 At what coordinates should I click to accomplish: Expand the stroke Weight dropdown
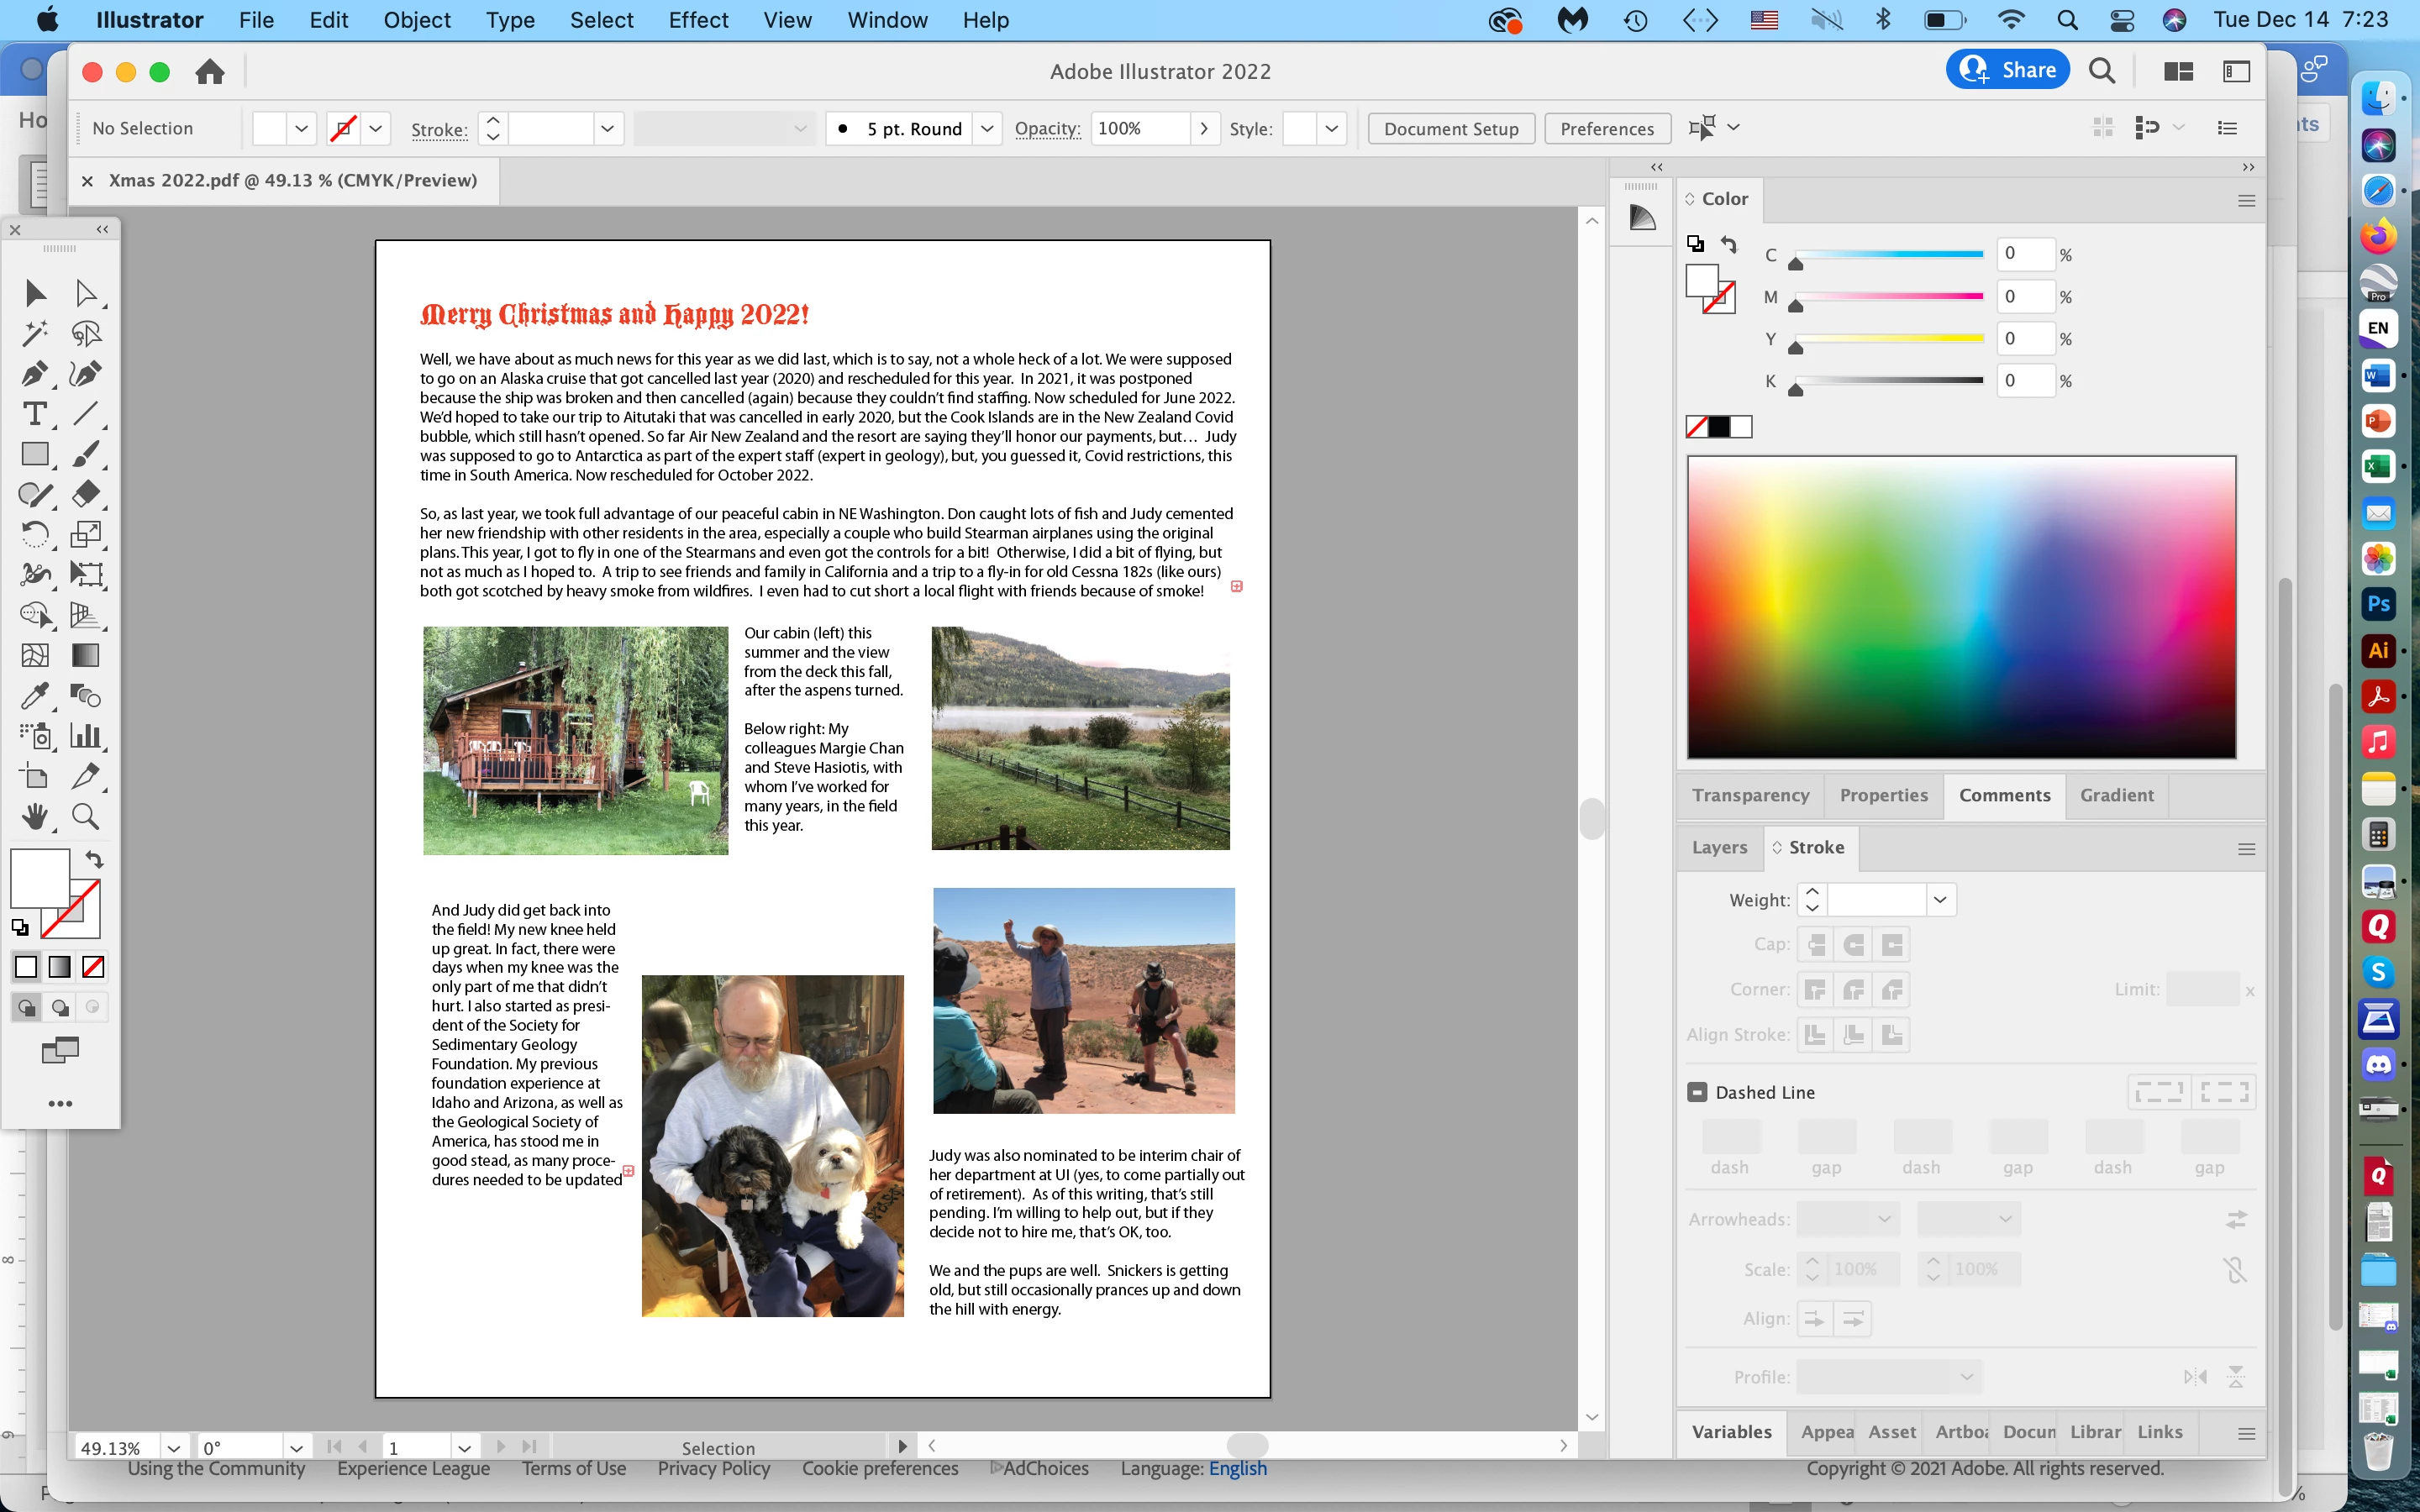[x=1940, y=899]
